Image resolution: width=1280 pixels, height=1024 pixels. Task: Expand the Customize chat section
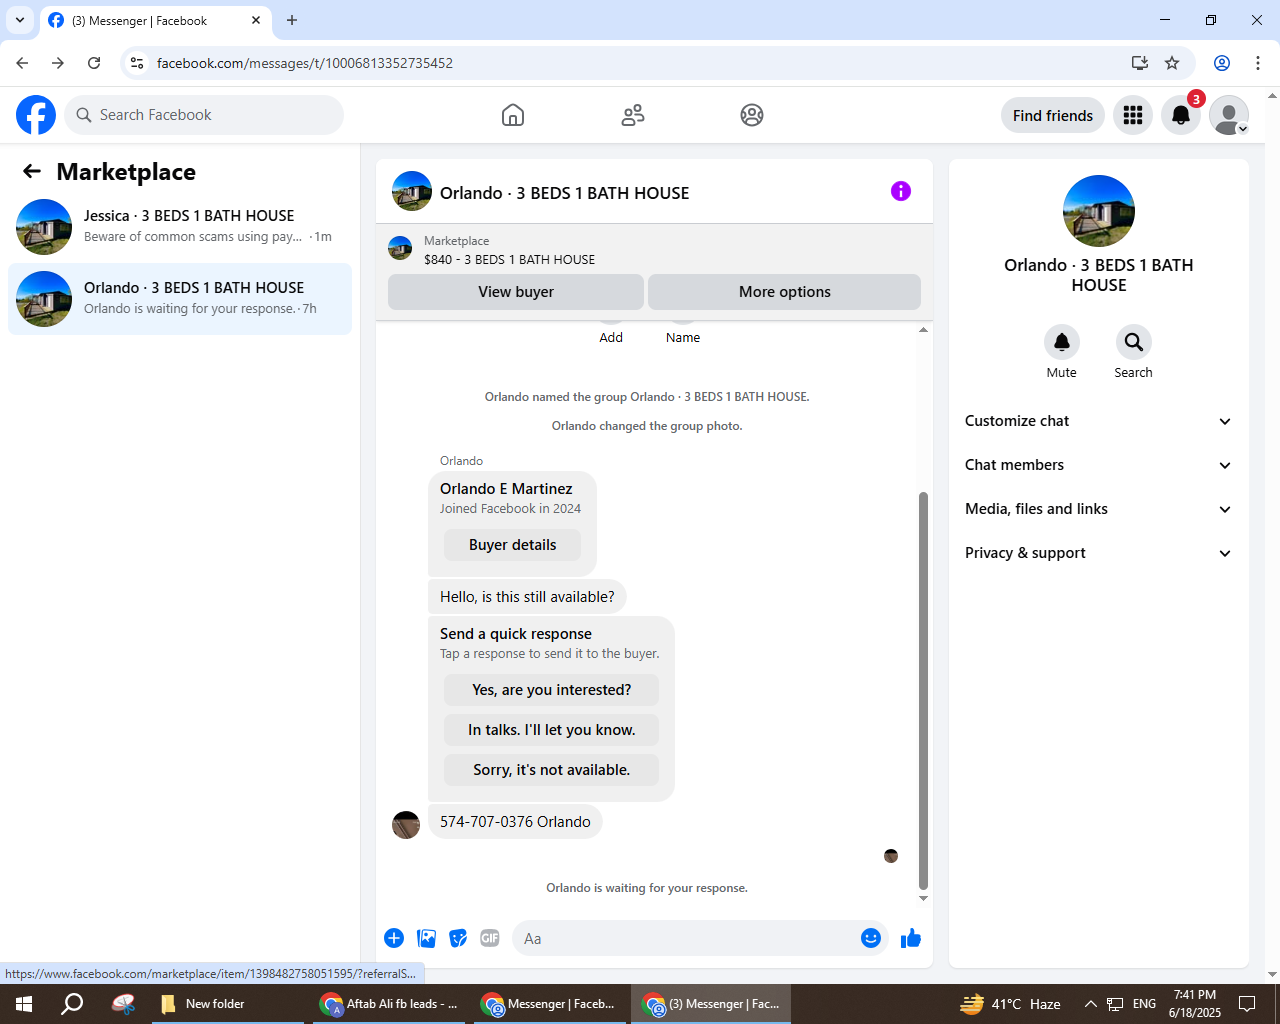point(1099,421)
